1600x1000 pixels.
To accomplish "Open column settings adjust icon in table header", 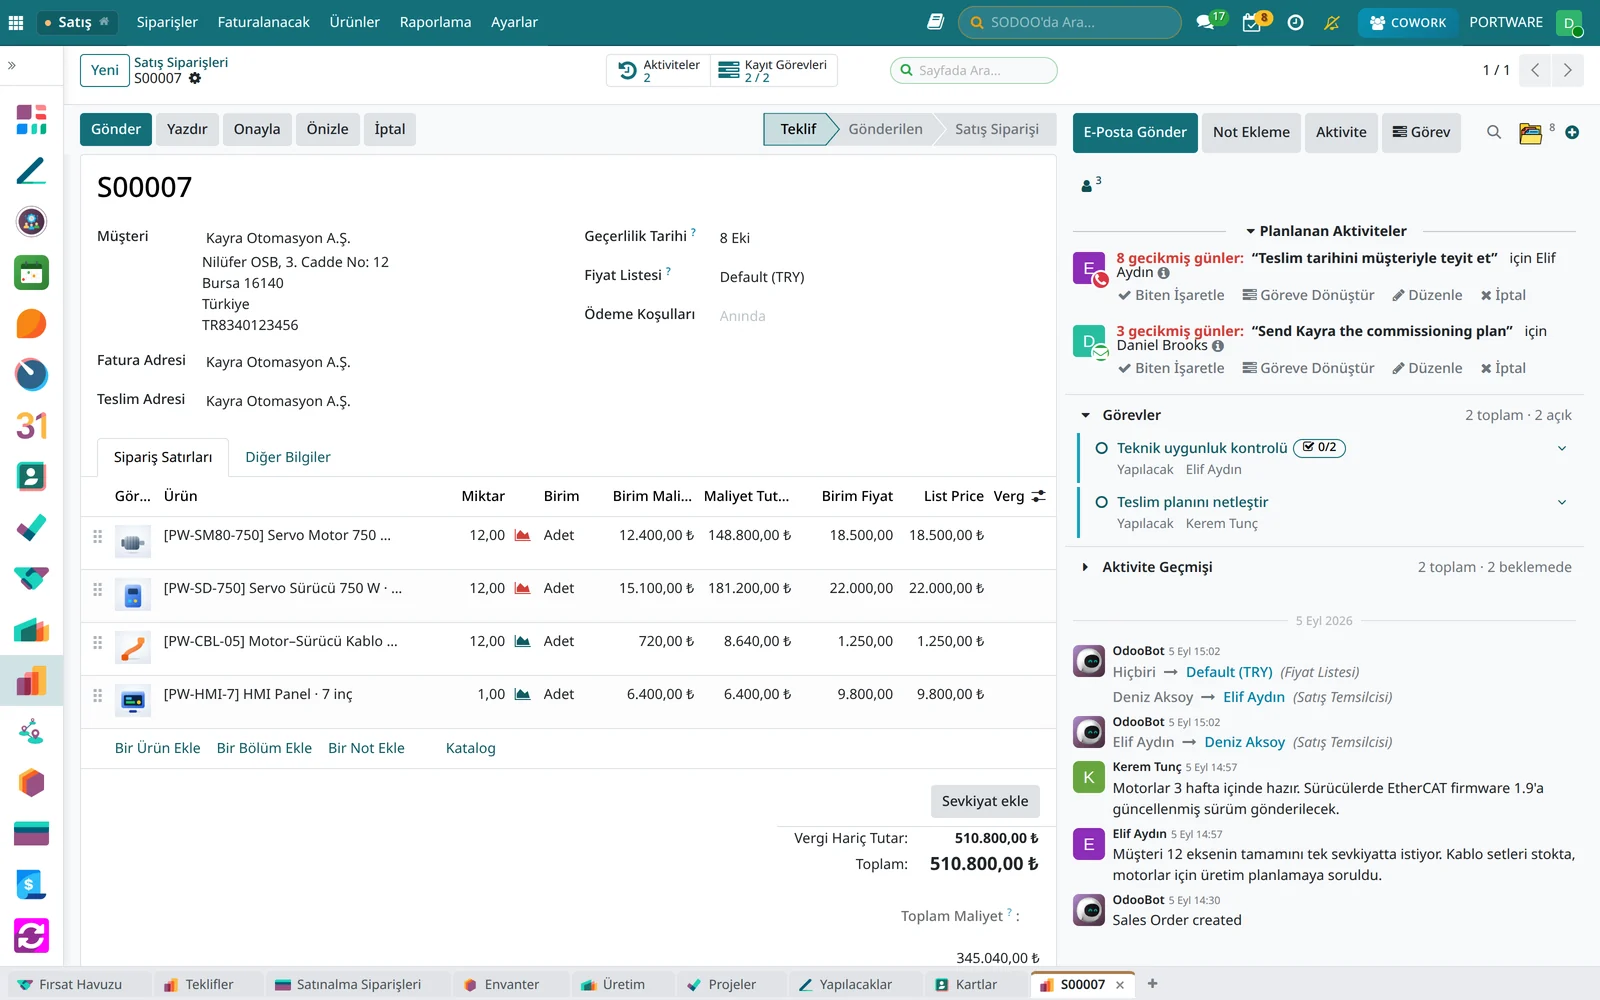I will (1039, 496).
